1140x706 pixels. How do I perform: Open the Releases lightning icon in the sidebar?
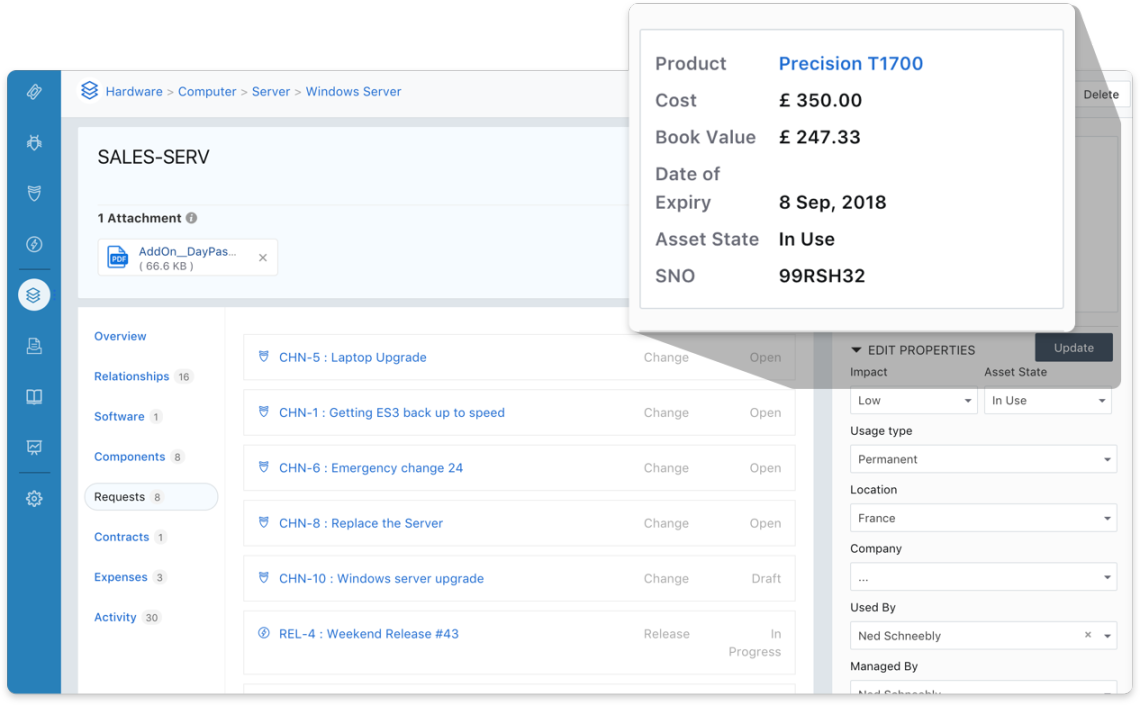(34, 245)
